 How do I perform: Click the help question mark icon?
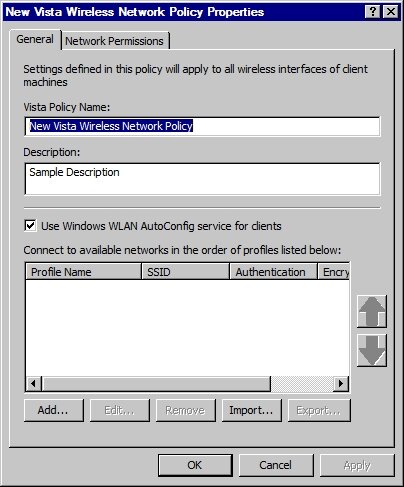click(373, 12)
